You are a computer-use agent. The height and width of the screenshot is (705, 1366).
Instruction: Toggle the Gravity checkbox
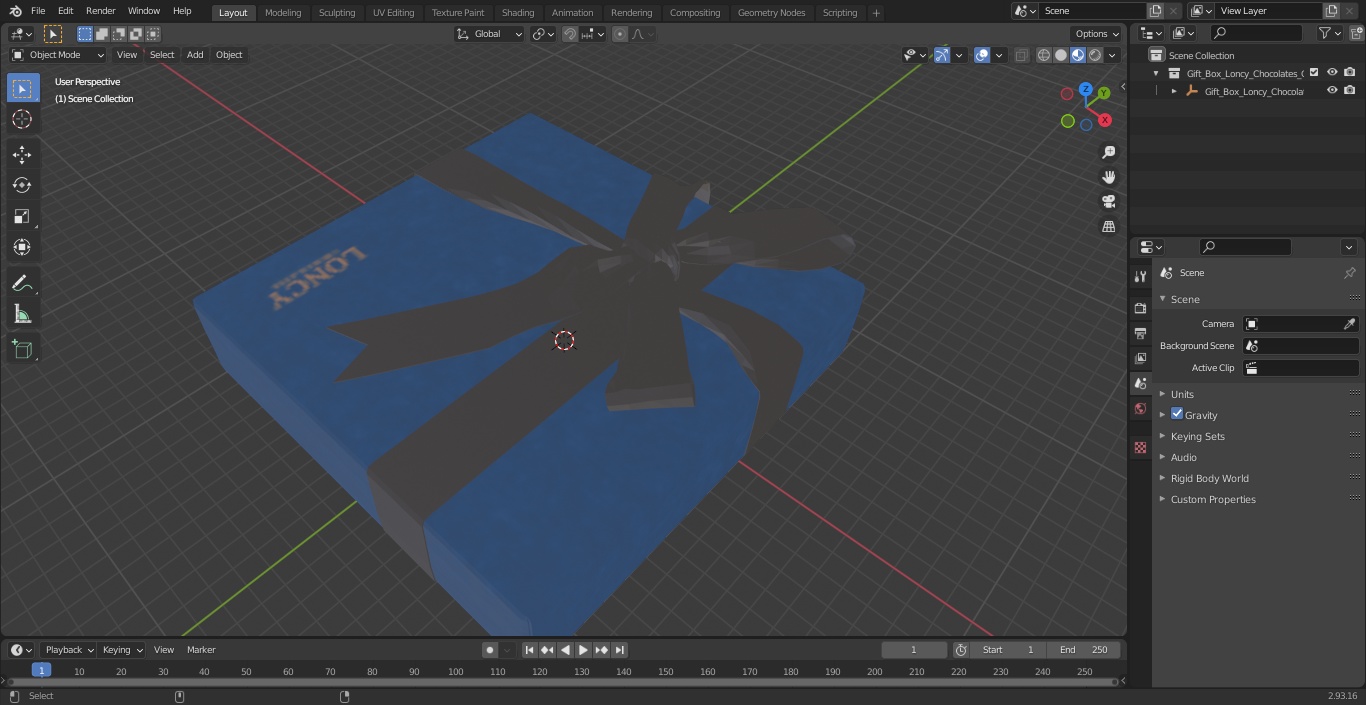[x=1177, y=414]
